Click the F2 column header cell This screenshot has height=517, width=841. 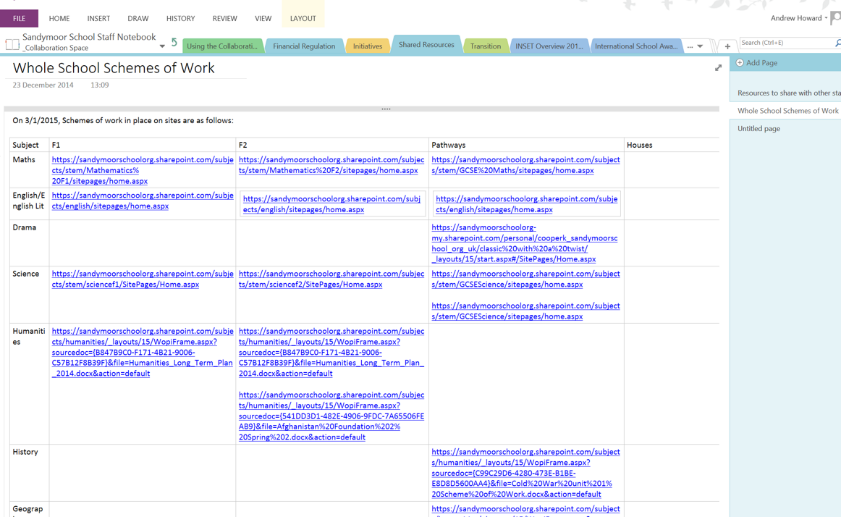coord(332,145)
